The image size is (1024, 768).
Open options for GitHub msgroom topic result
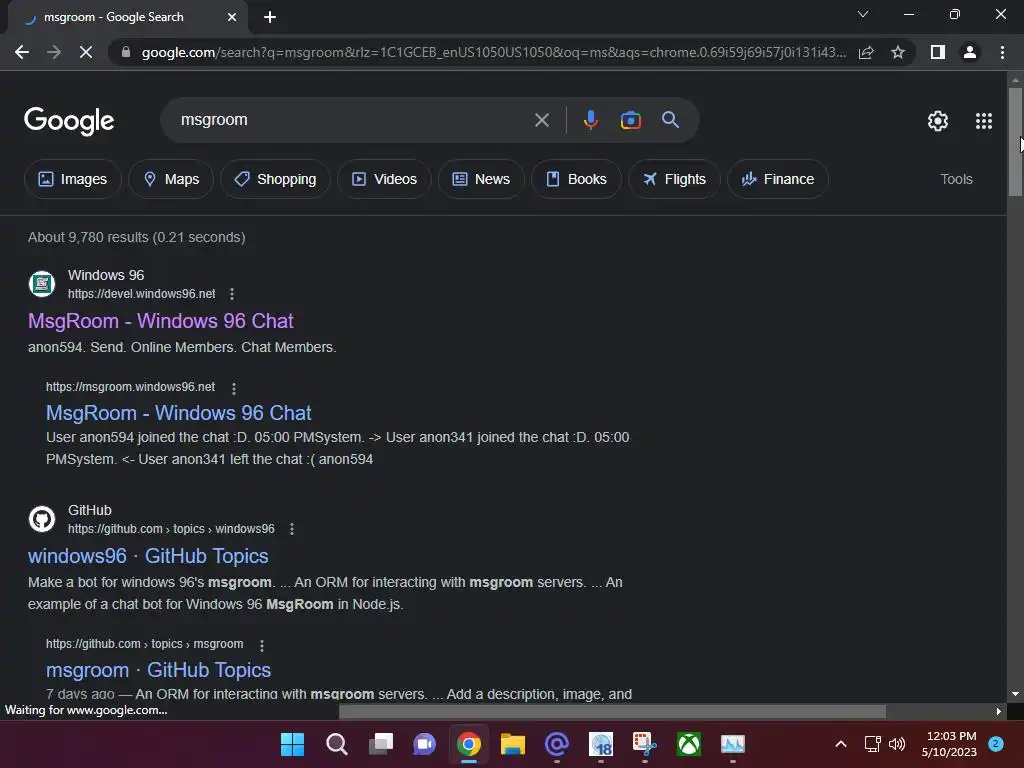point(262,645)
